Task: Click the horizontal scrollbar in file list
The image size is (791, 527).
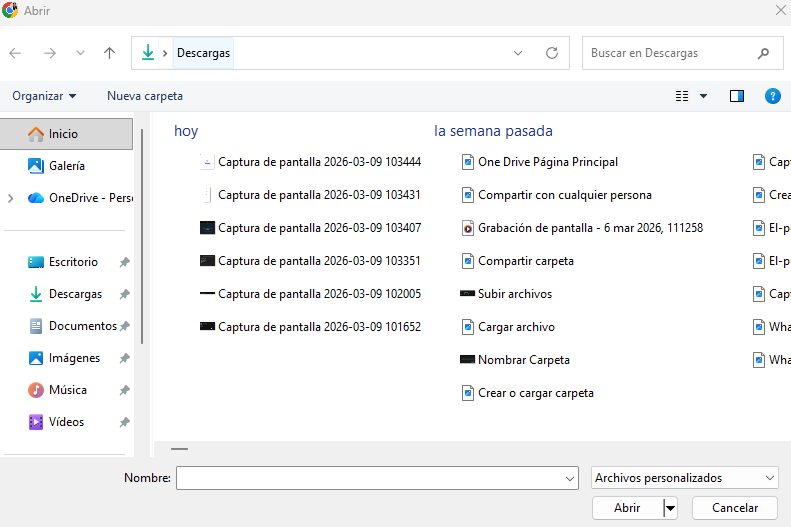Action: [x=179, y=449]
